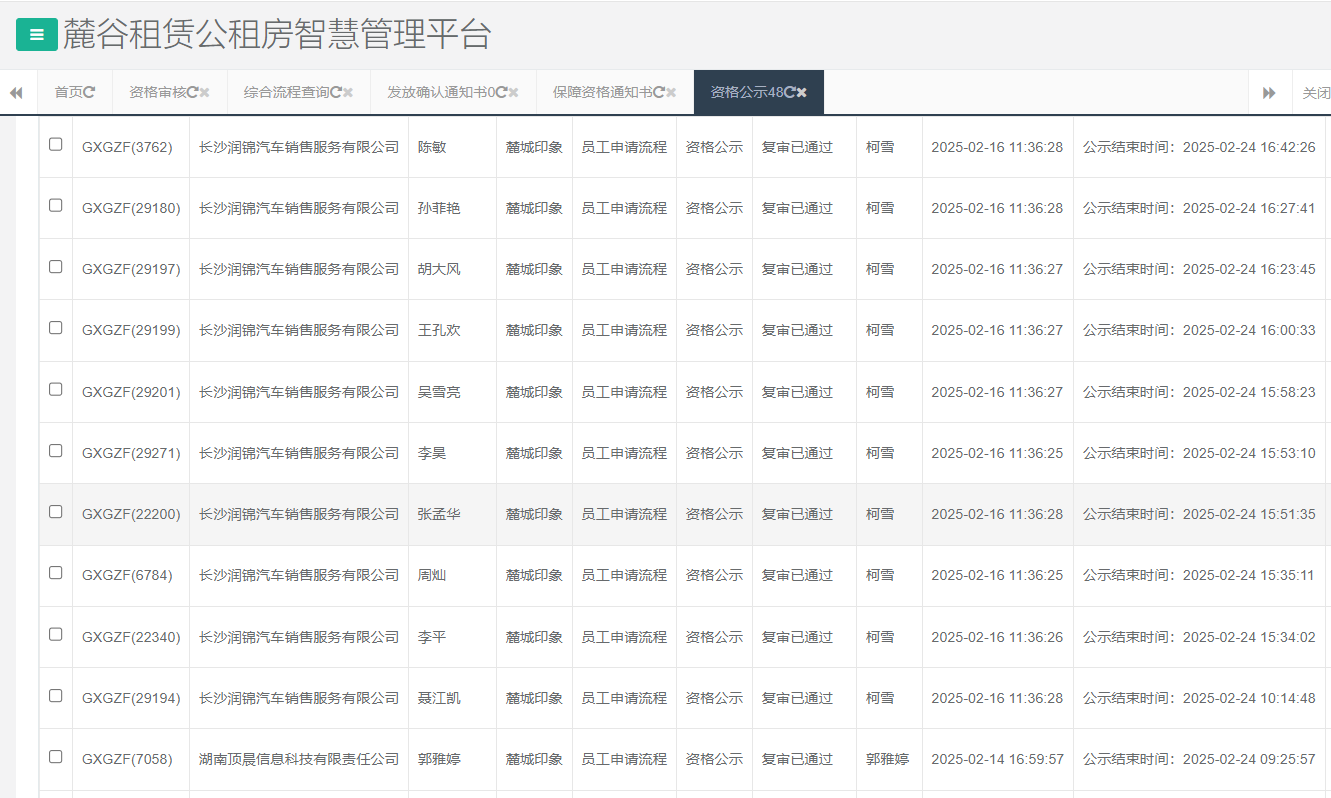Check the row checkbox for 吴雪亮
Image resolution: width=1331 pixels, height=798 pixels.
click(55, 390)
